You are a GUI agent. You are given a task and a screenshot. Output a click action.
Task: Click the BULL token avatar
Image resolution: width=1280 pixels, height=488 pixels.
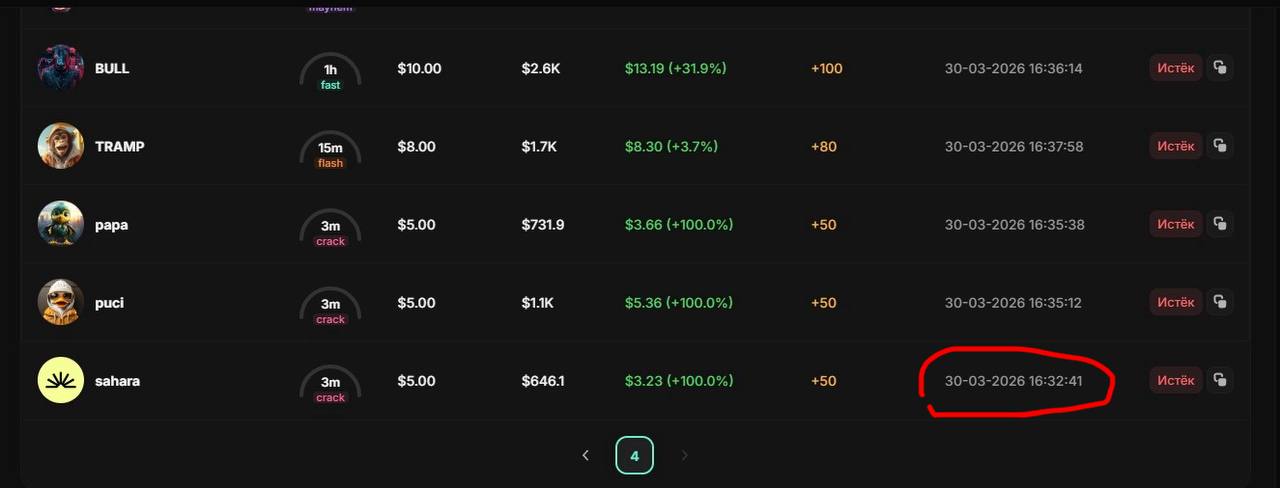pyautogui.click(x=60, y=68)
